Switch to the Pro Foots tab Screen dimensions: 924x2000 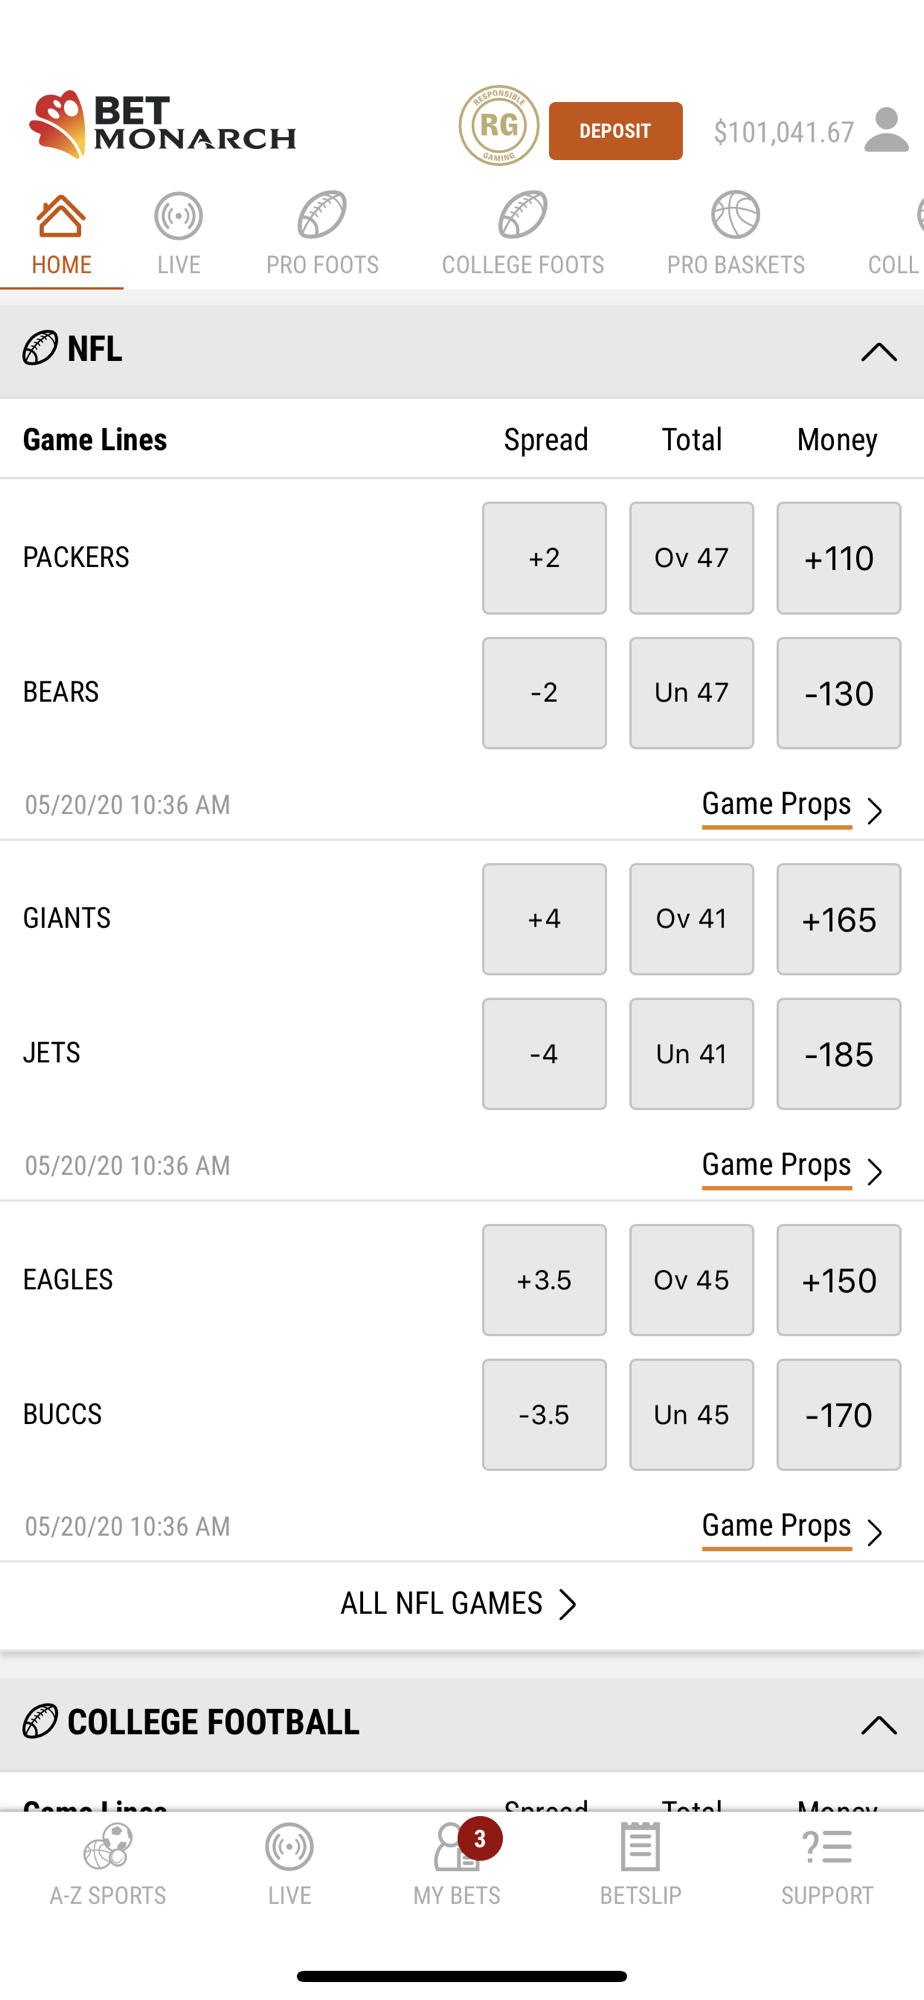click(322, 234)
